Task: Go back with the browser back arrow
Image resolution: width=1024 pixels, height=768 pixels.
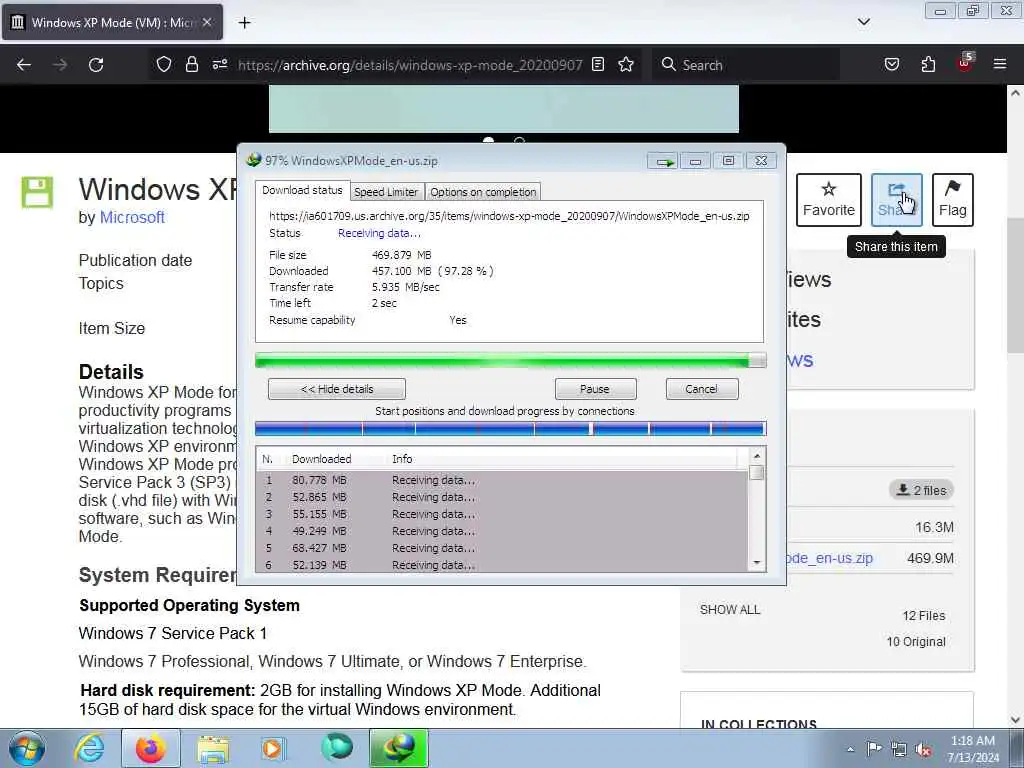Action: tap(24, 65)
